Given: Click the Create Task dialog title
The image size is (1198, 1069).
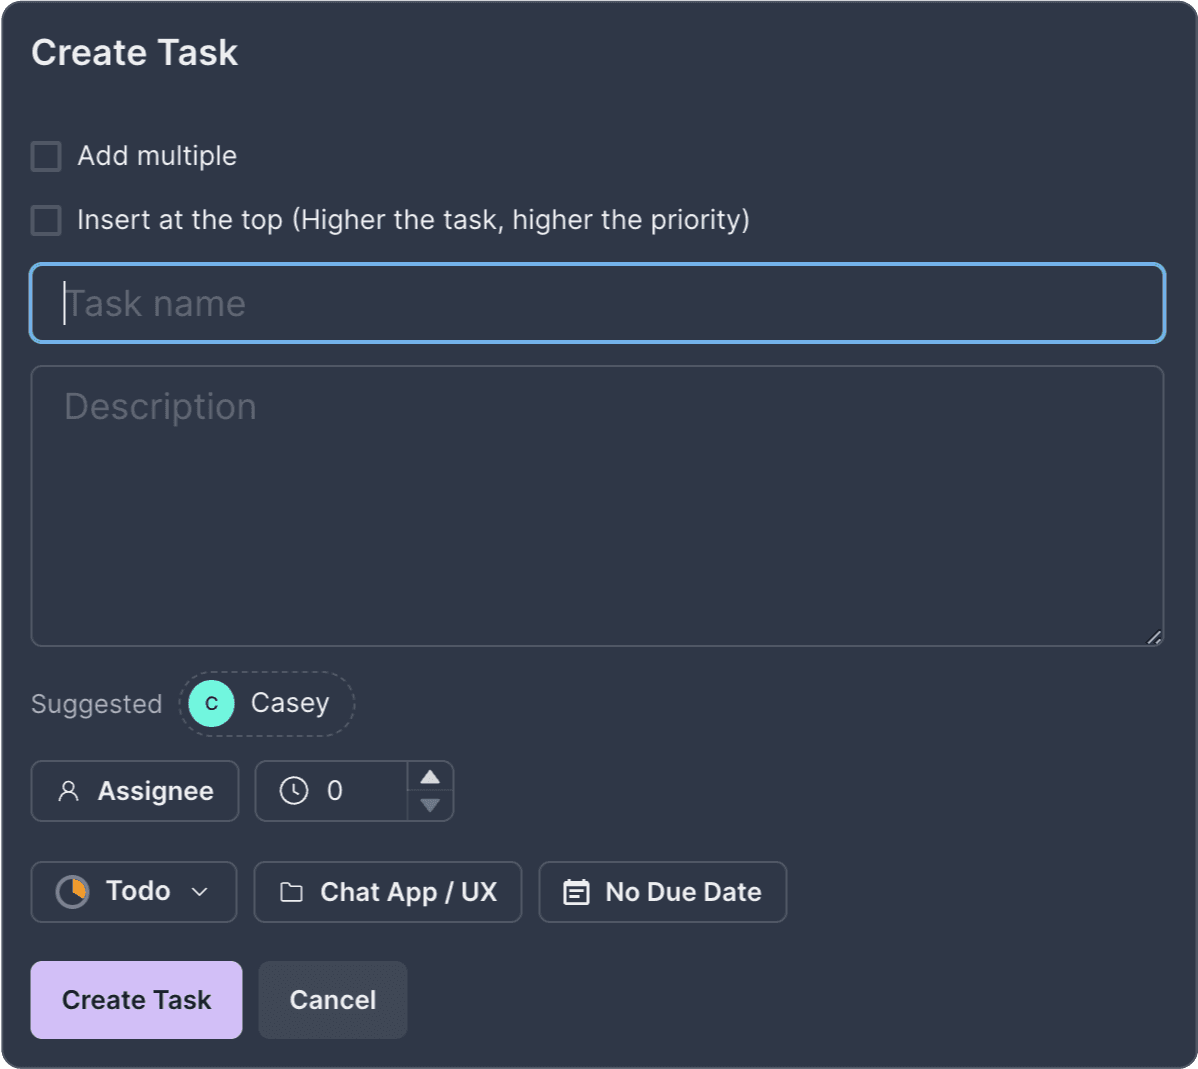Looking at the screenshot, I should point(134,53).
